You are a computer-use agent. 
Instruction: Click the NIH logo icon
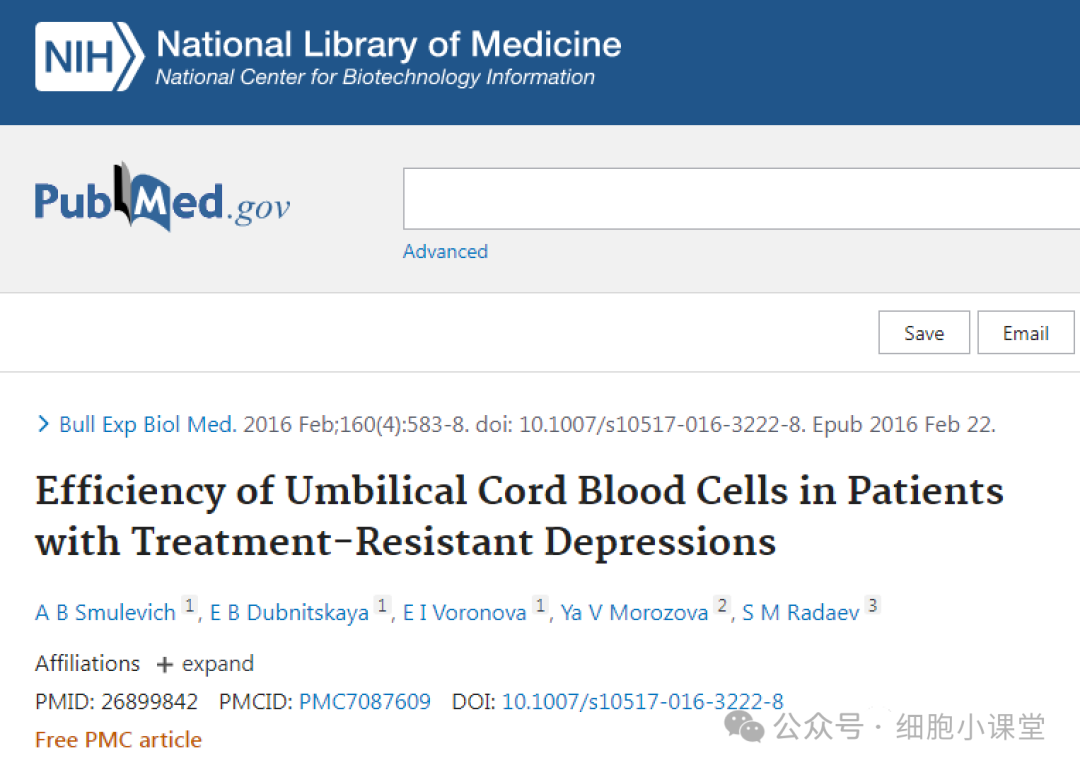(x=90, y=56)
